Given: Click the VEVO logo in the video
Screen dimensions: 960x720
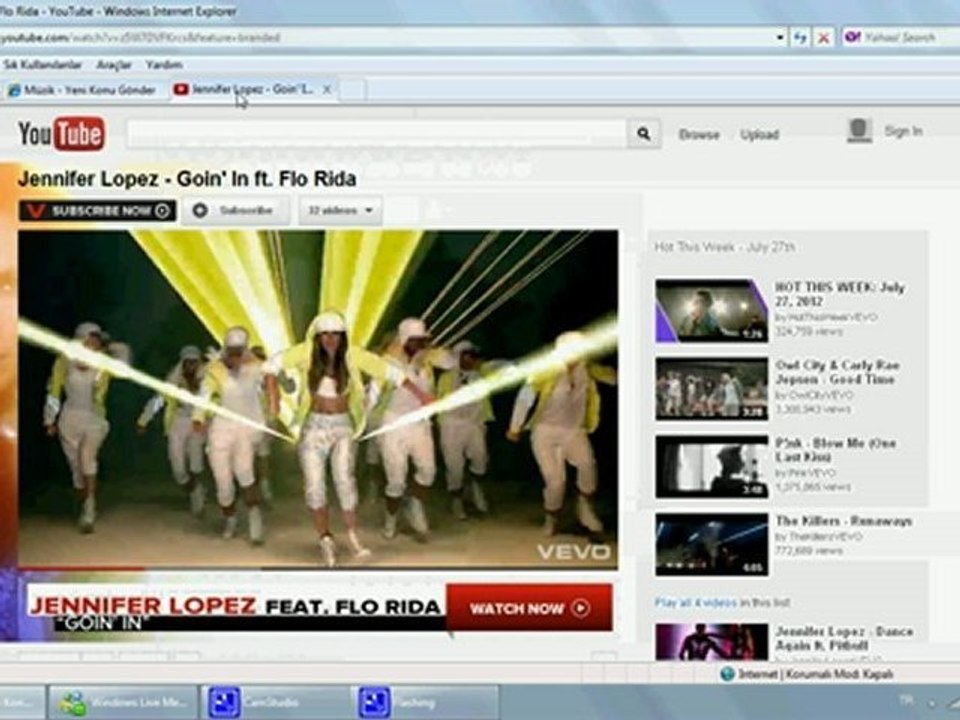Looking at the screenshot, I should (574, 552).
